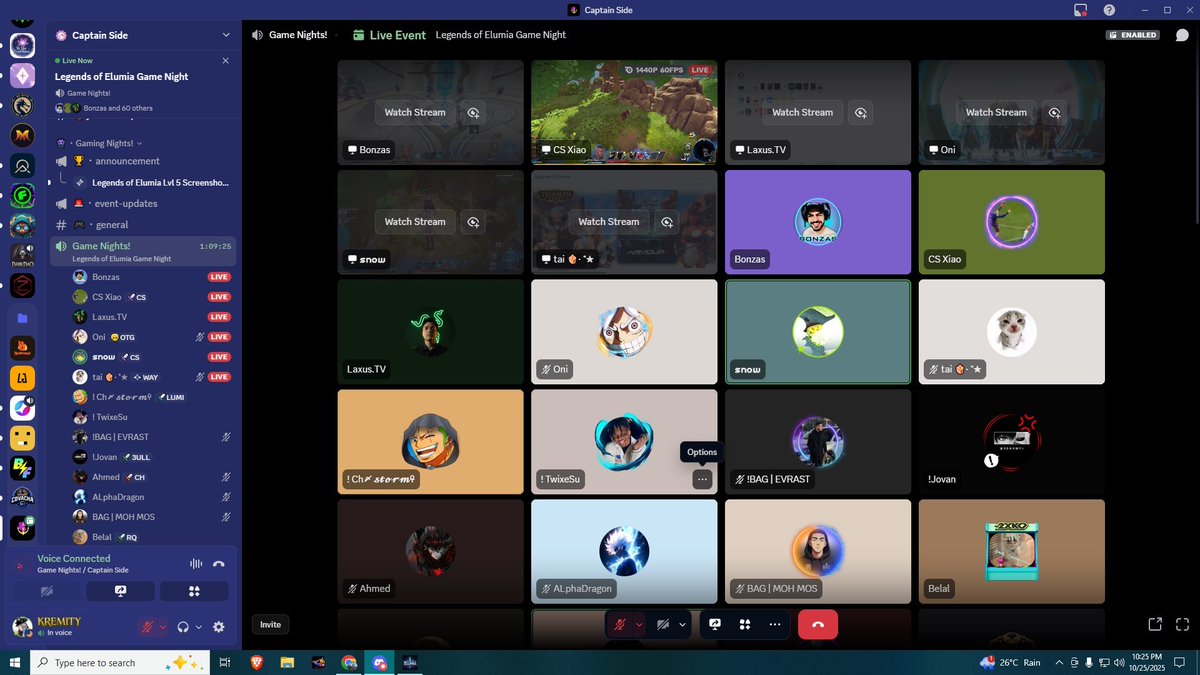The height and width of the screenshot is (675, 1200).
Task: Expand the Captain Side server menu
Action: [226, 35]
